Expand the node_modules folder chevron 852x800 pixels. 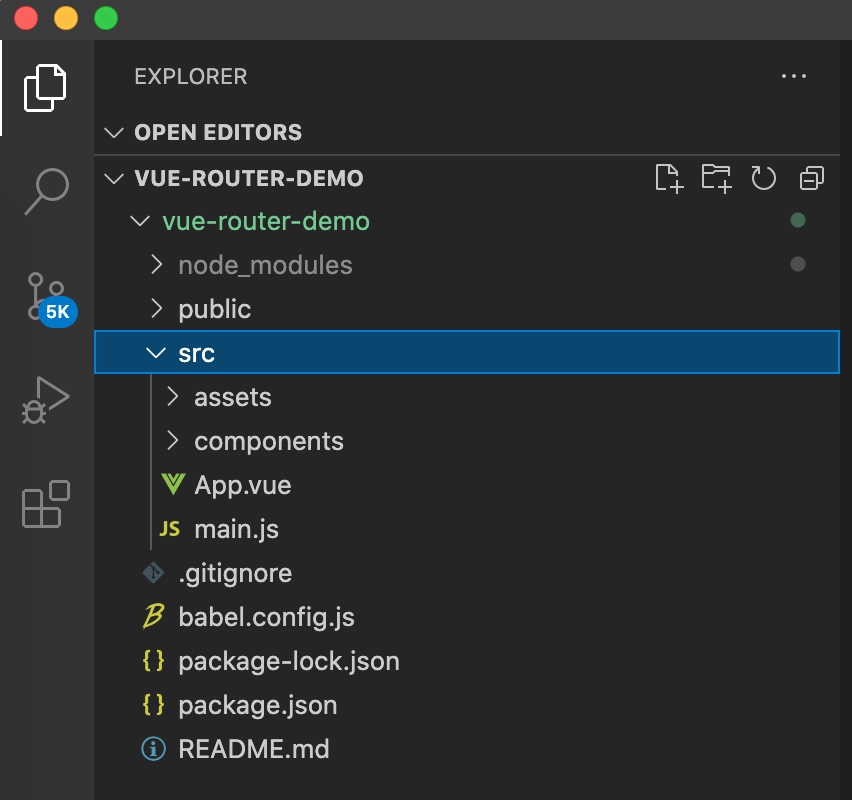(x=156, y=265)
